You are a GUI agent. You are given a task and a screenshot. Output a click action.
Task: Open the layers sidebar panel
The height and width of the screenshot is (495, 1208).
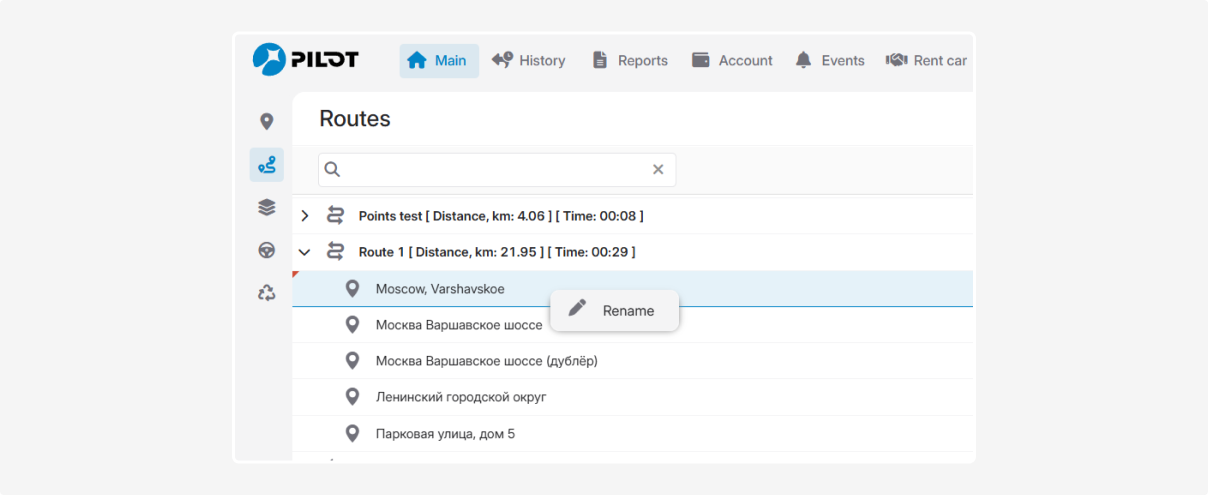[x=266, y=207]
